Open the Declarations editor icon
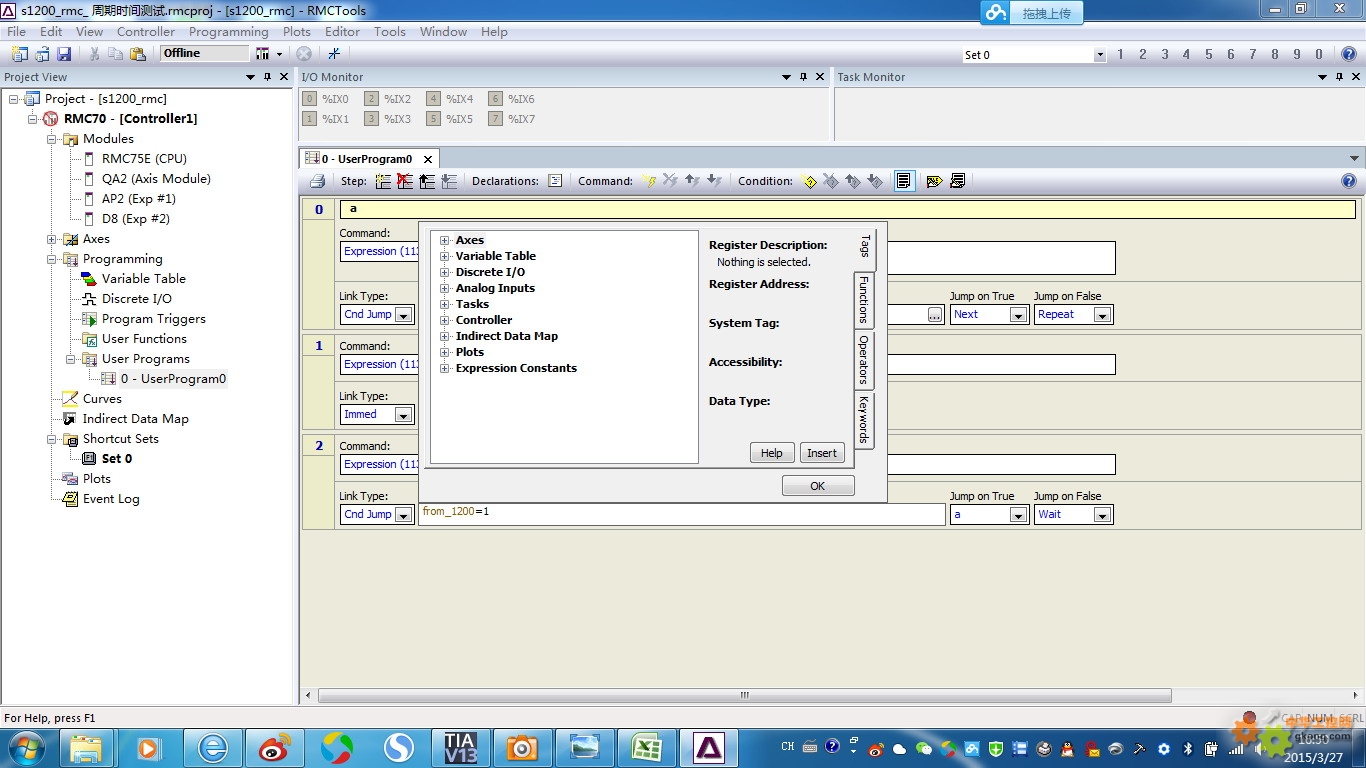1366x768 pixels. (x=555, y=181)
